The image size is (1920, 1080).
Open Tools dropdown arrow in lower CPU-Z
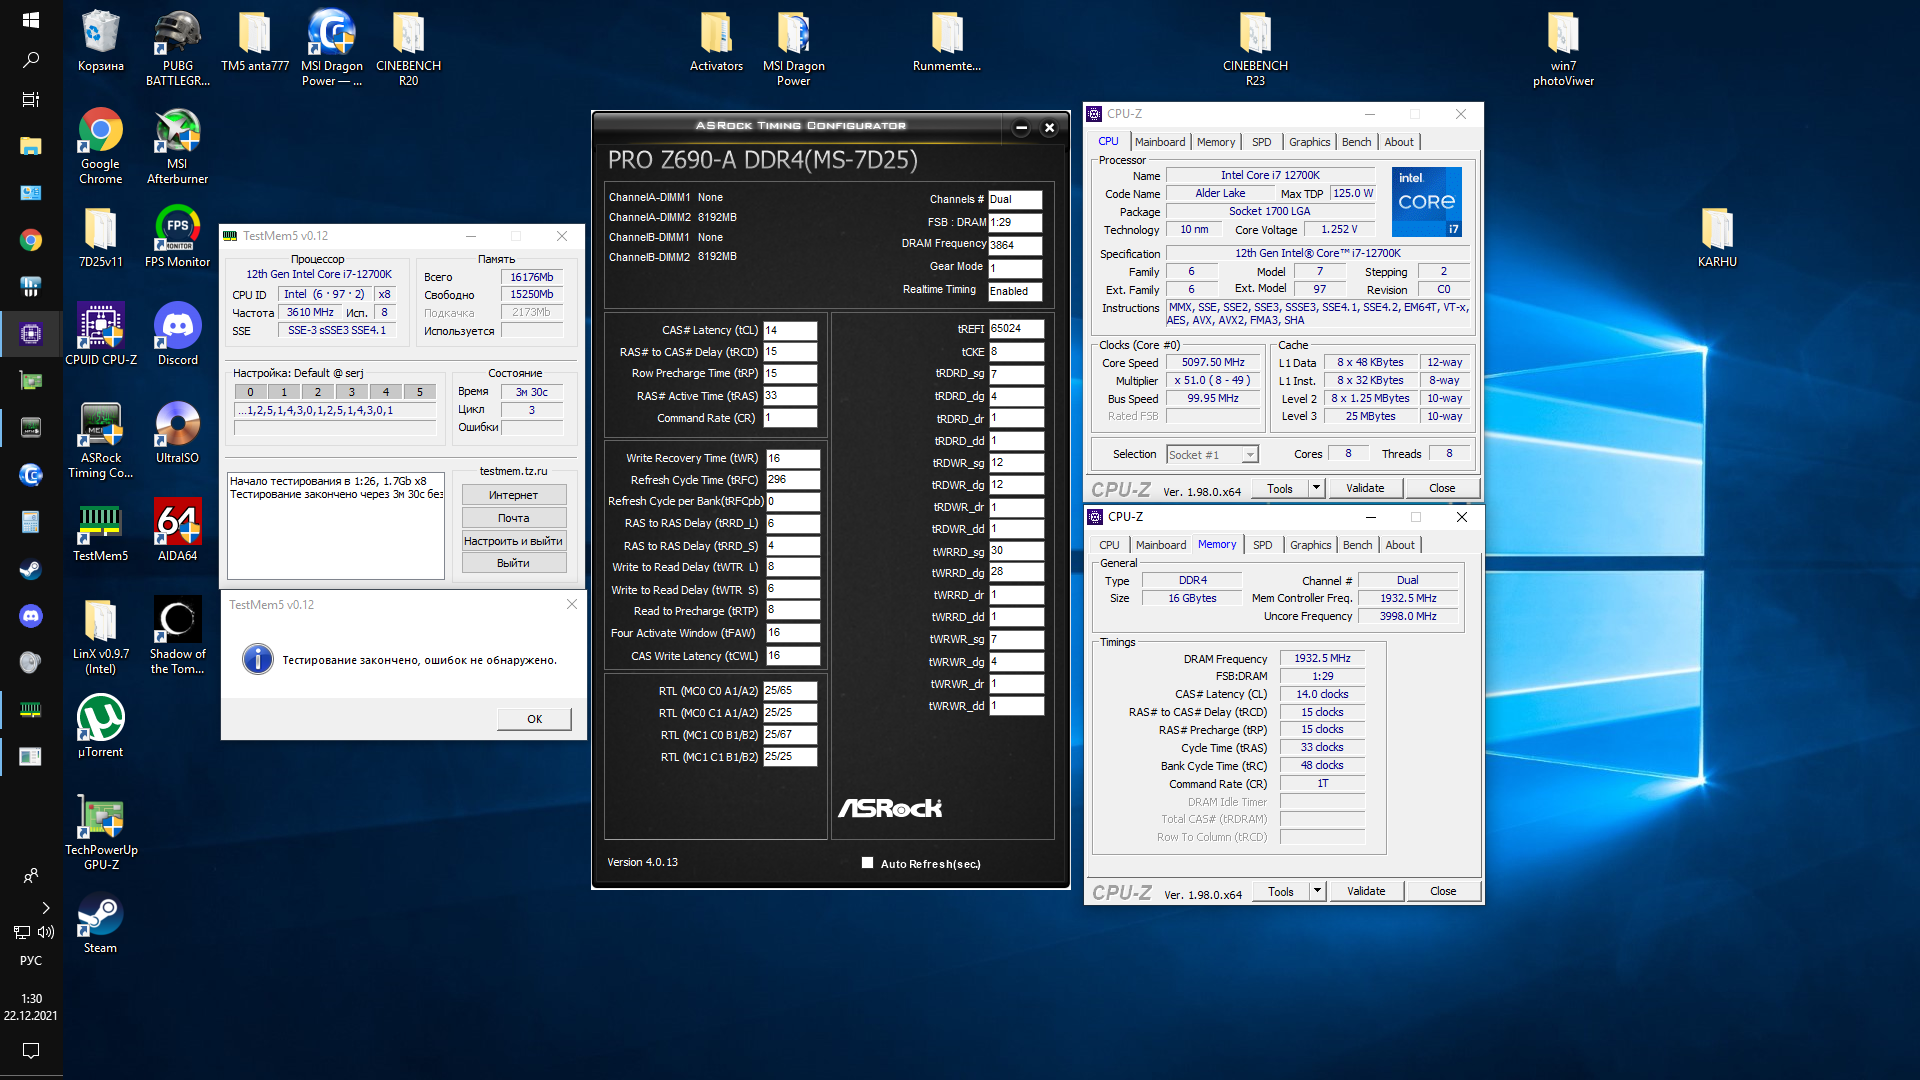[x=1317, y=891]
